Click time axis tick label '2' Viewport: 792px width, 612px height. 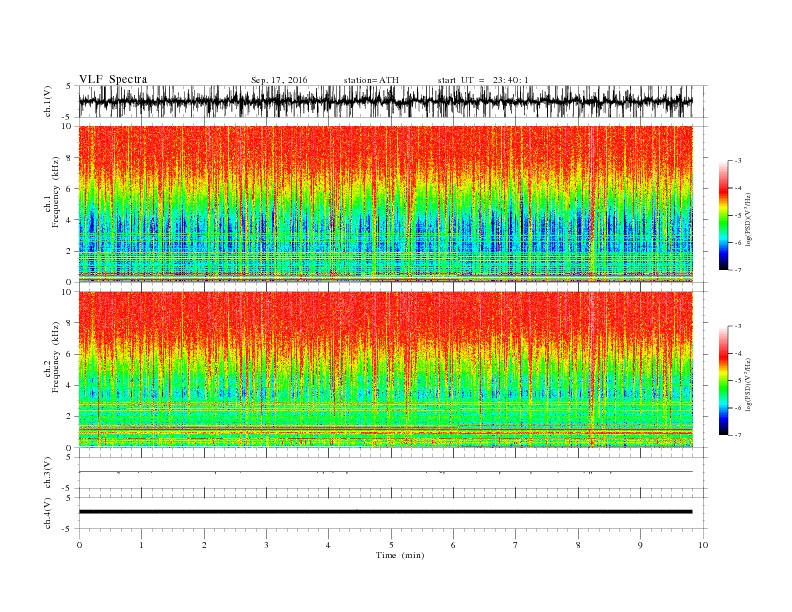tap(204, 545)
